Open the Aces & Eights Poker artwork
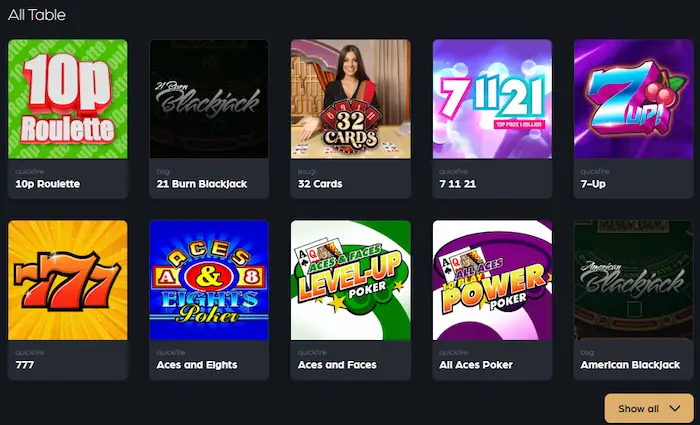The width and height of the screenshot is (700, 425). pyautogui.click(x=209, y=280)
